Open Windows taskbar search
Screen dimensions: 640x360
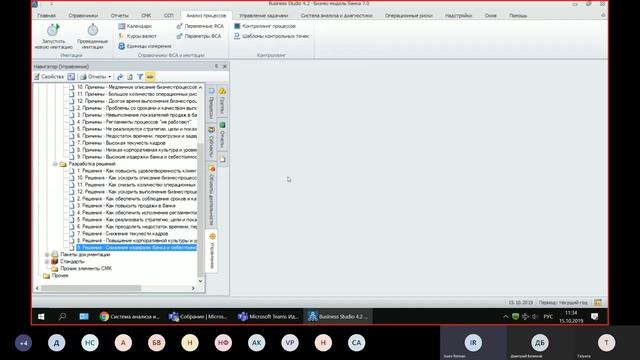(62, 316)
